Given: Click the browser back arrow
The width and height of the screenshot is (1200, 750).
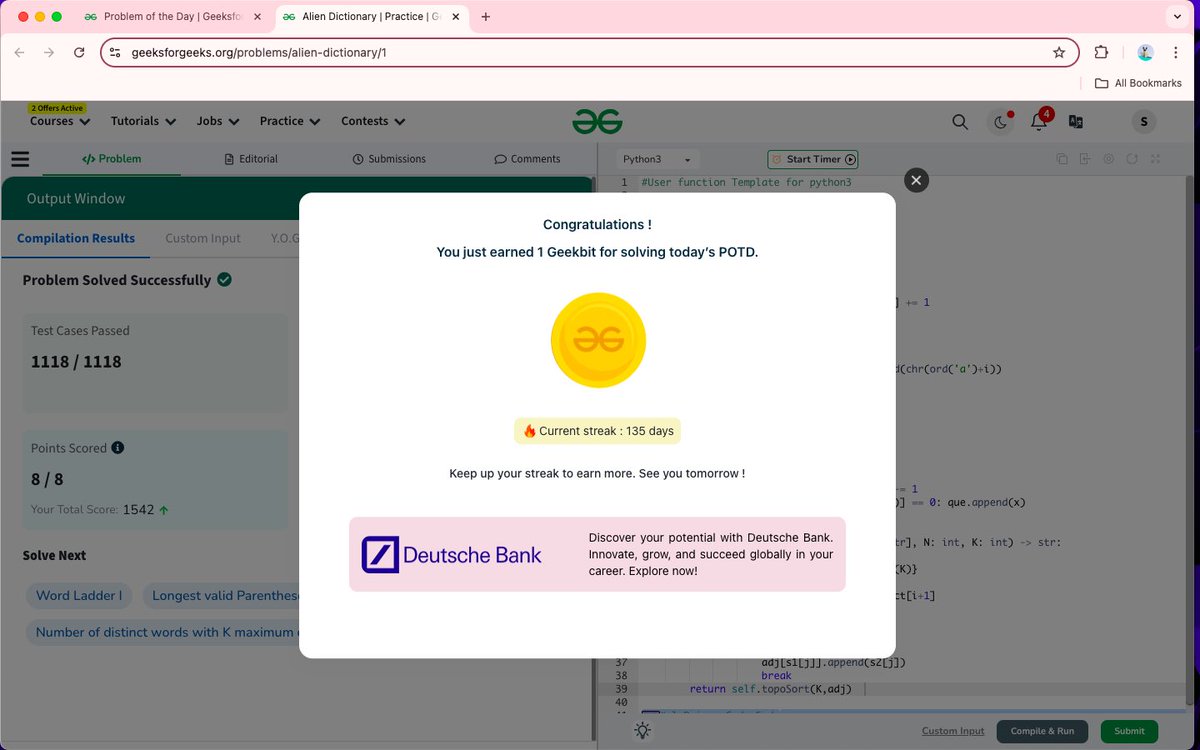Looking at the screenshot, I should point(19,53).
